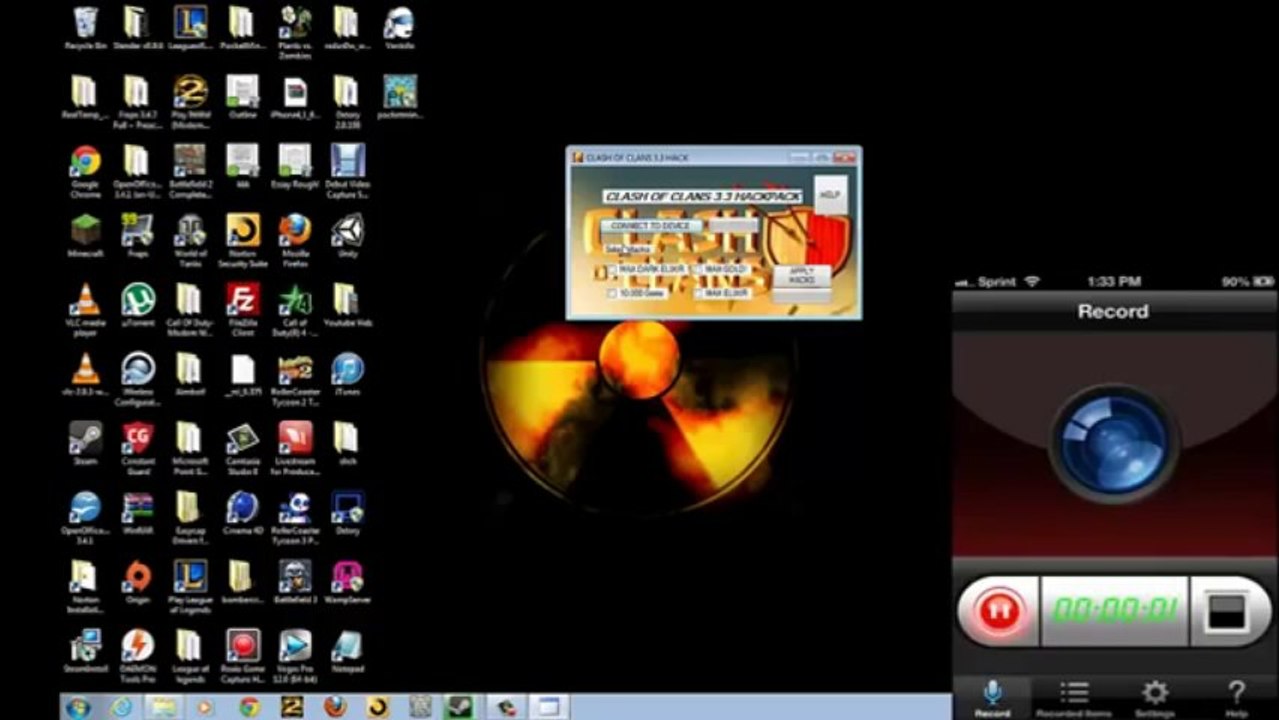
Task: Launch Mozilla Firefox from the desktop
Action: [294, 240]
